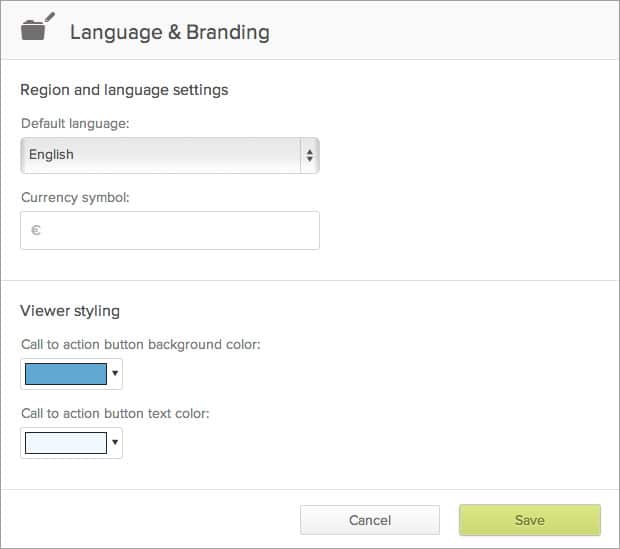Screen dimensions: 620x549
Task: Expand the button text color picker arrow
Action: click(x=115, y=443)
